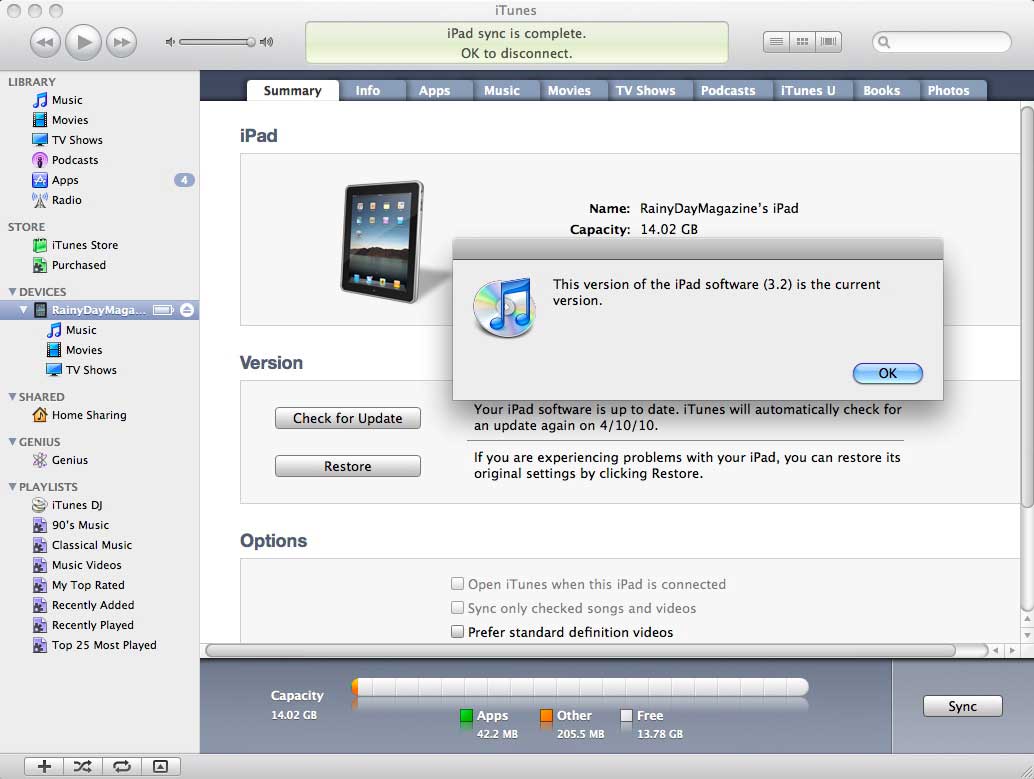Toggle shuffle mode
This screenshot has width=1034, height=779.
(82, 766)
